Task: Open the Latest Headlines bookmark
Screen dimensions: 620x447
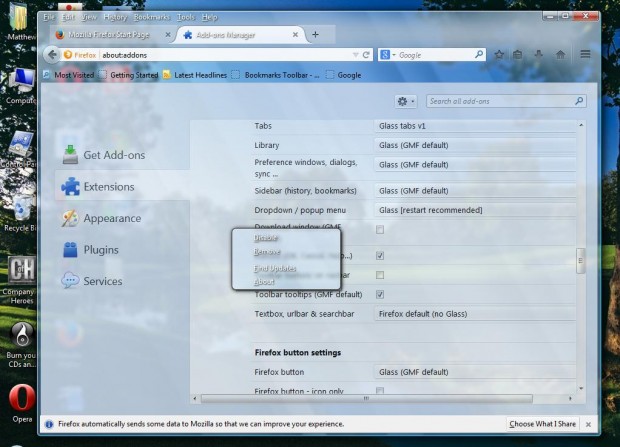Action: [x=195, y=75]
